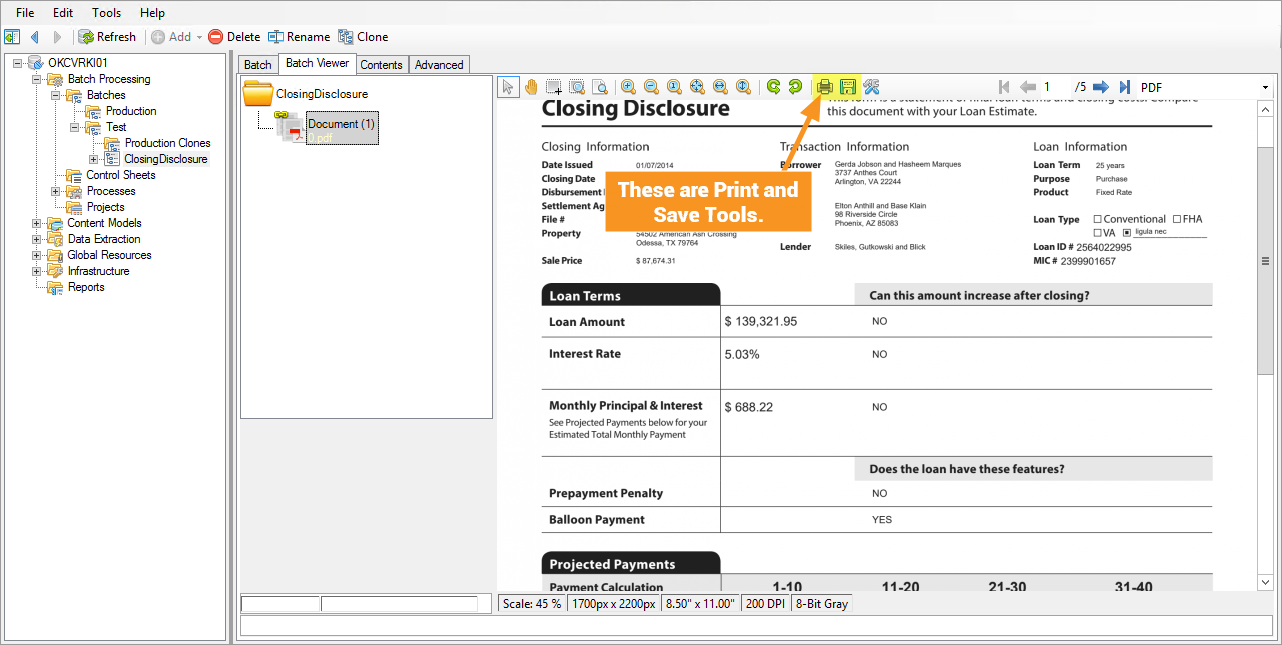Open the viewer settings wrench icon

pos(871,87)
